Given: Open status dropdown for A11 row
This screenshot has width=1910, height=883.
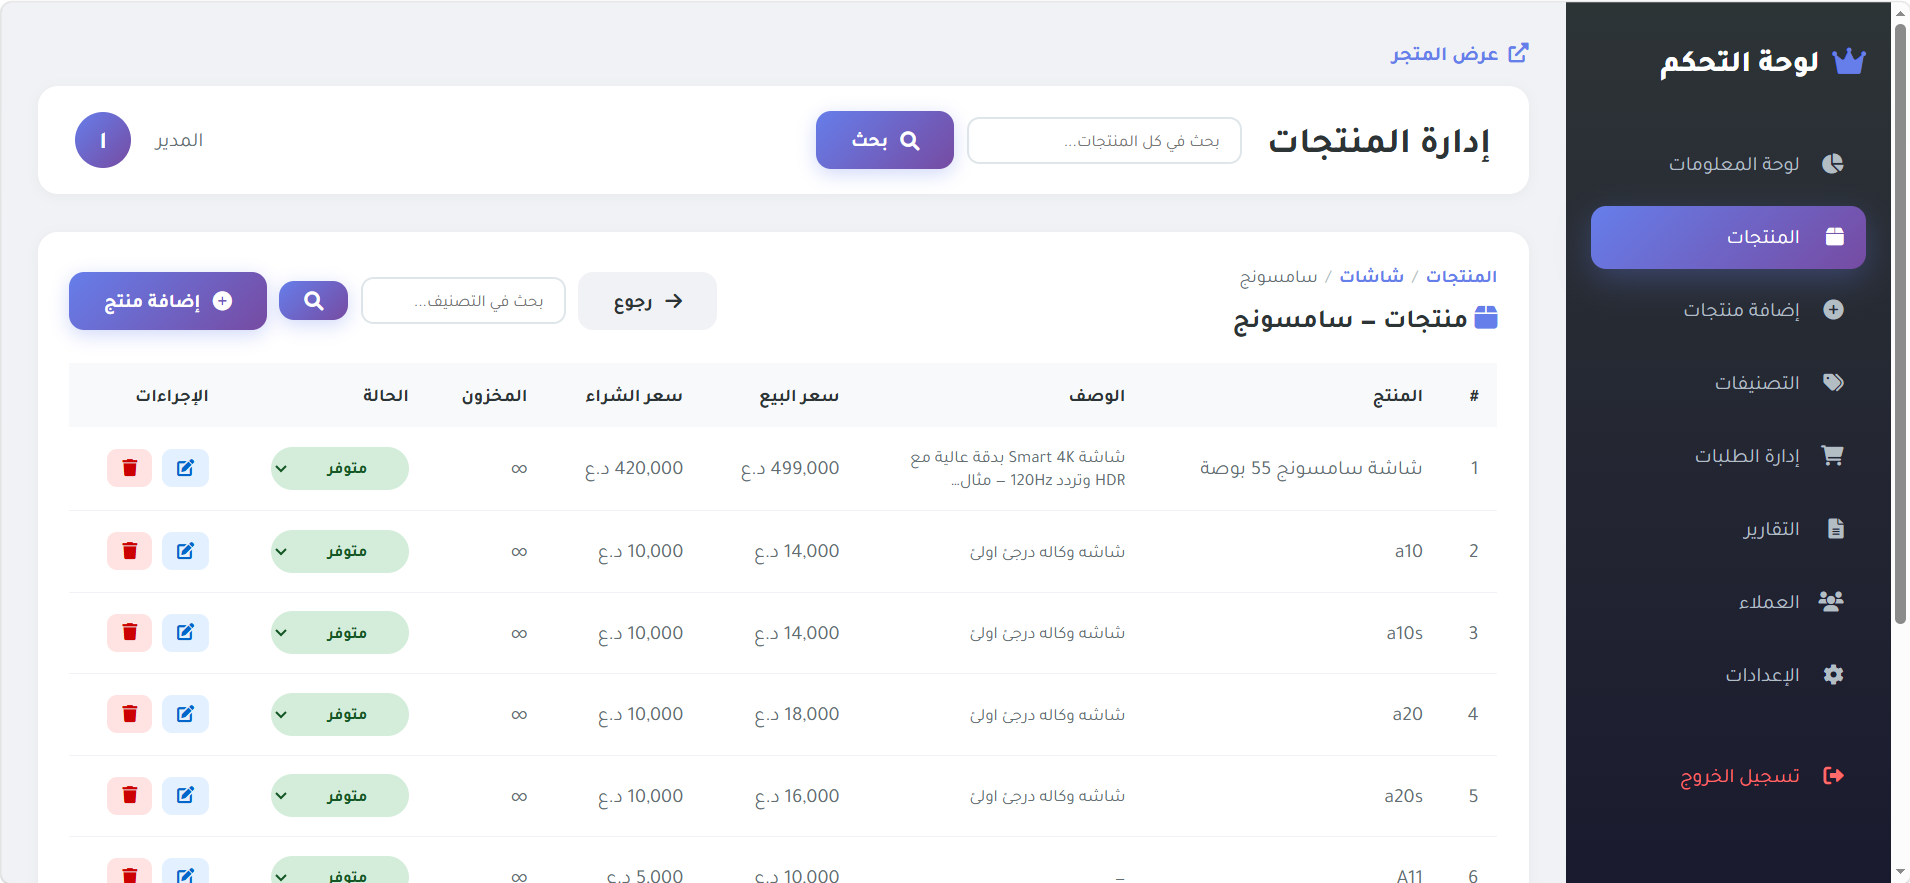Looking at the screenshot, I should (340, 870).
